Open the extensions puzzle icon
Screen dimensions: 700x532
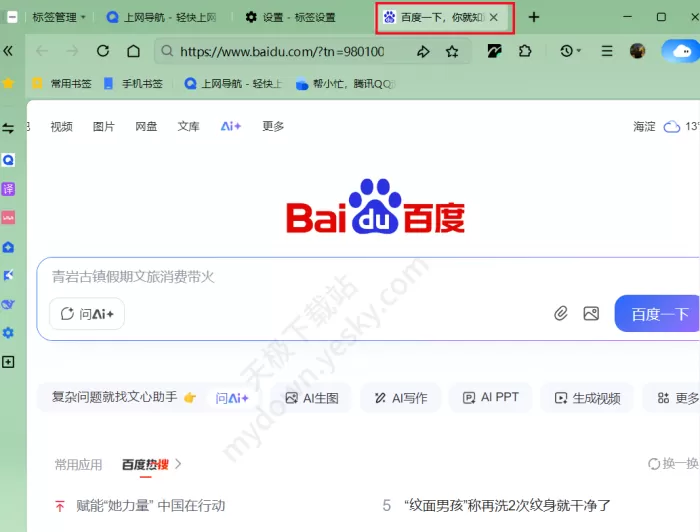coord(525,51)
